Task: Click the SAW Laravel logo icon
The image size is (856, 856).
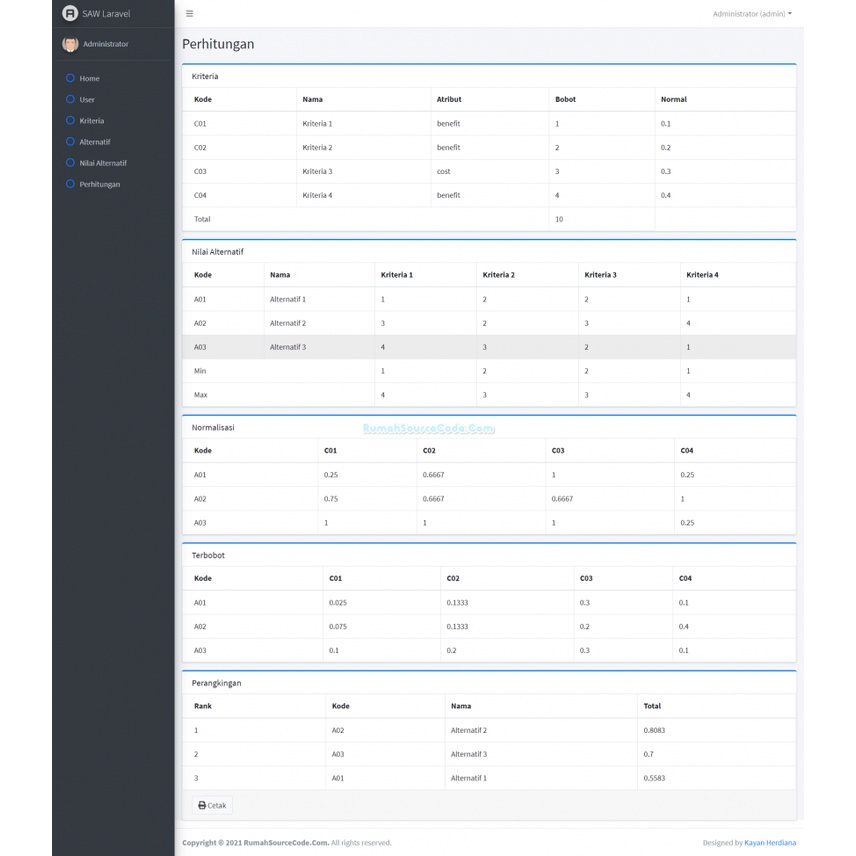Action: point(70,13)
